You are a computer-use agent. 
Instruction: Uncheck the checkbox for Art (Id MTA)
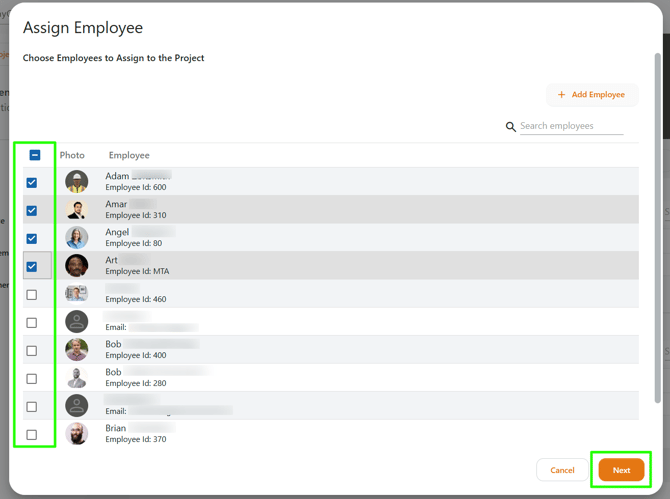click(x=32, y=267)
